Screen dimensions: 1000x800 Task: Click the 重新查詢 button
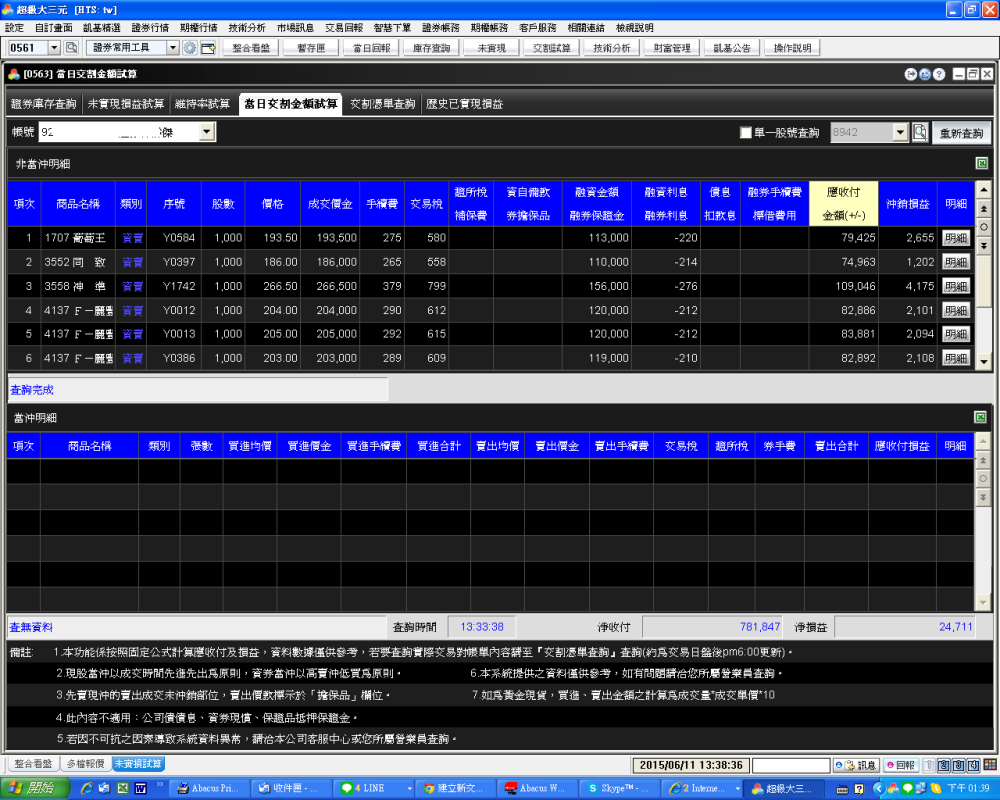pos(962,134)
